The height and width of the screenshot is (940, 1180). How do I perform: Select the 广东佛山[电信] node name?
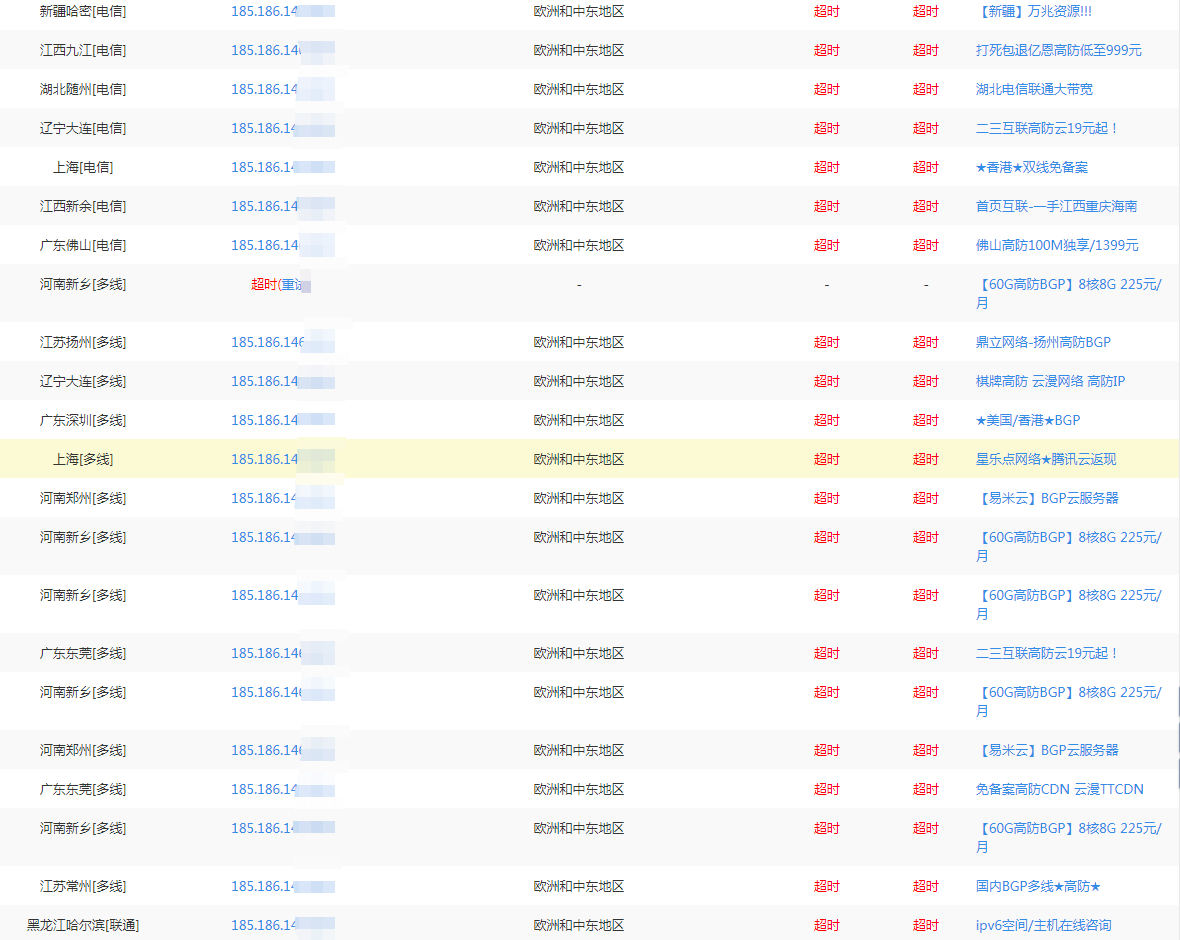pyautogui.click(x=83, y=245)
